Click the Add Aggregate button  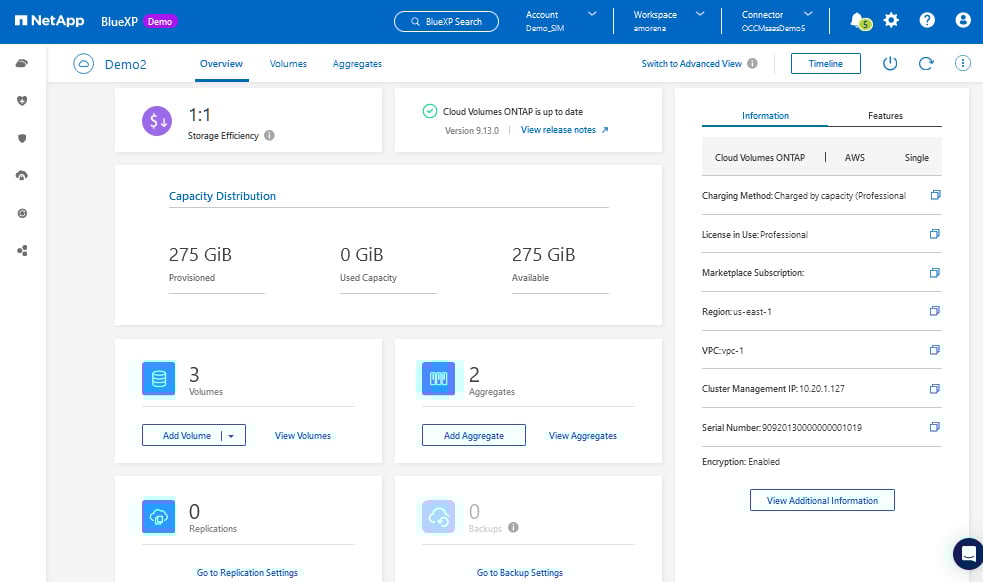[x=474, y=436]
